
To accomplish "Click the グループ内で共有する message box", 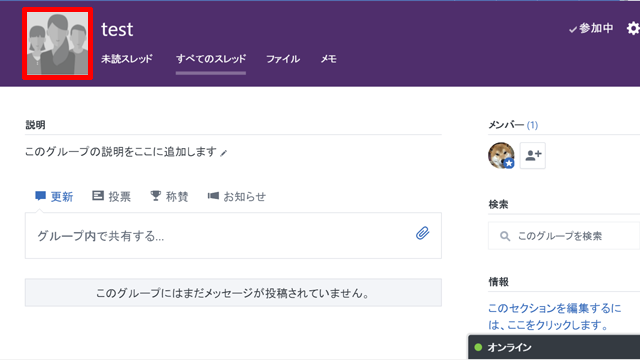I will pyautogui.click(x=233, y=236).
